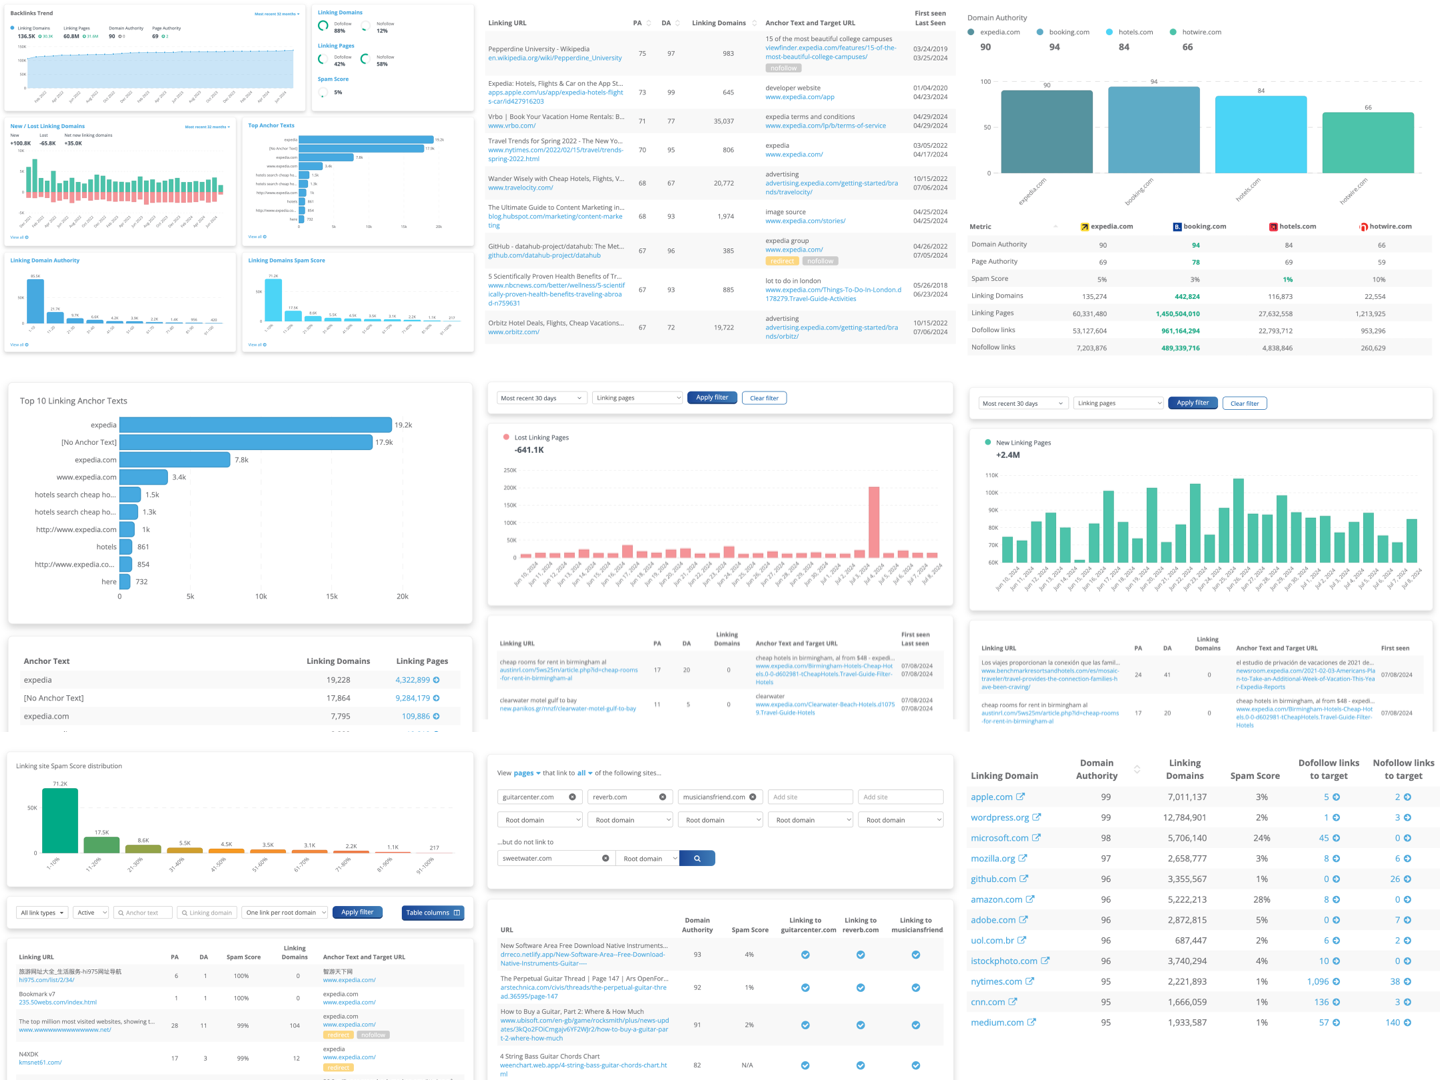
Task: Click arrow icon beside 26 nofollow links
Action: tap(1407, 879)
